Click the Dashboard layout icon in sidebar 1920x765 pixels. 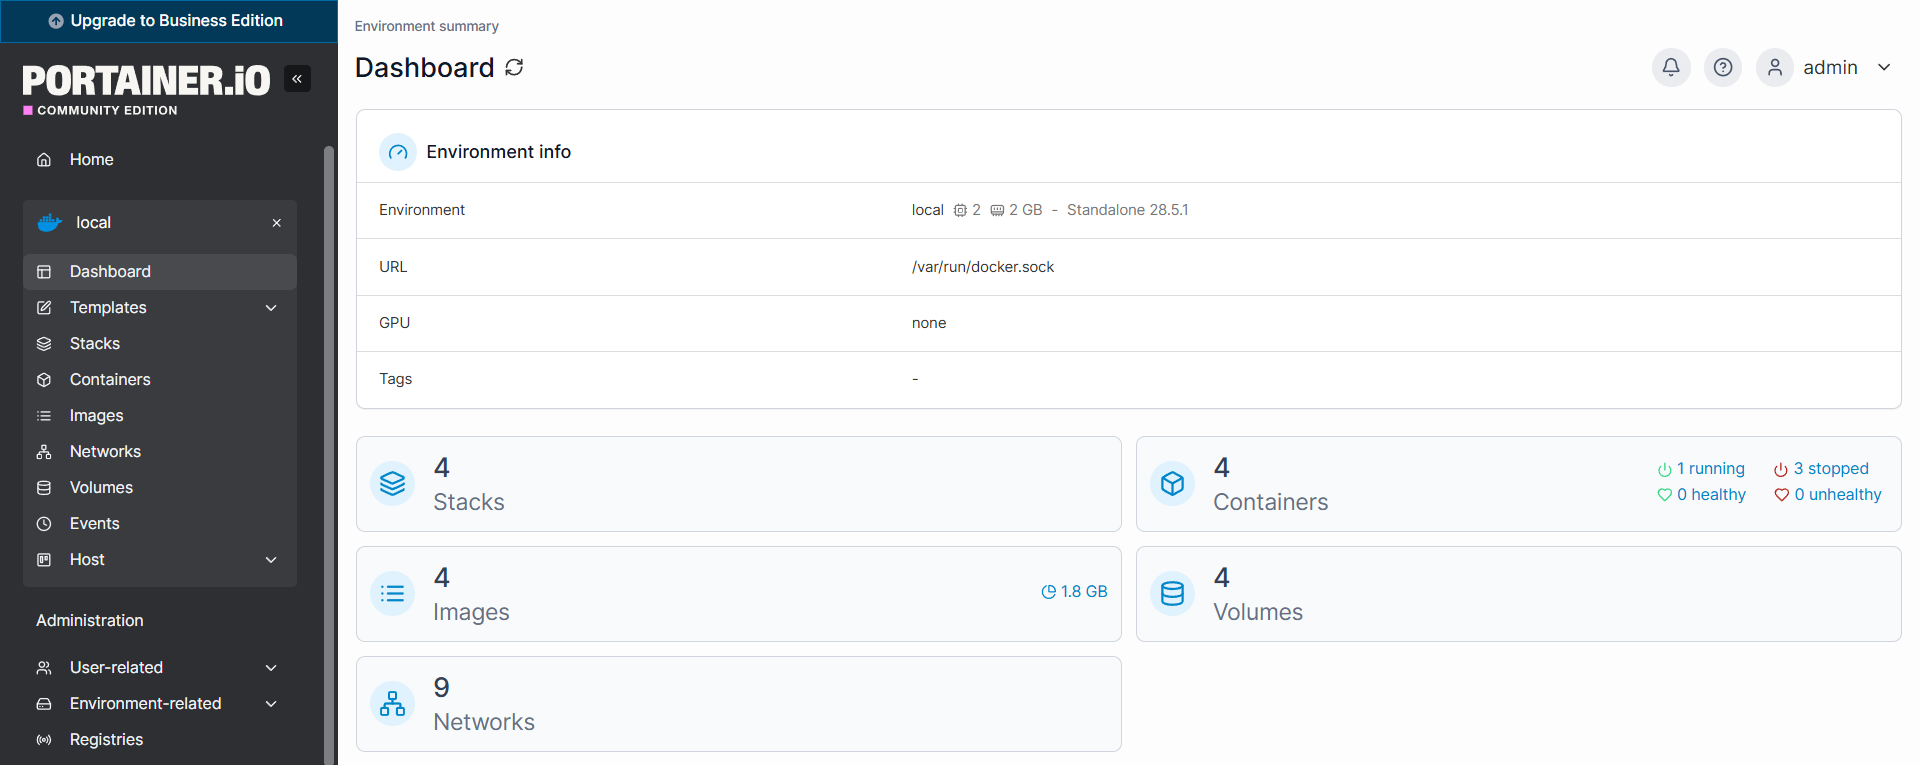[x=44, y=272]
